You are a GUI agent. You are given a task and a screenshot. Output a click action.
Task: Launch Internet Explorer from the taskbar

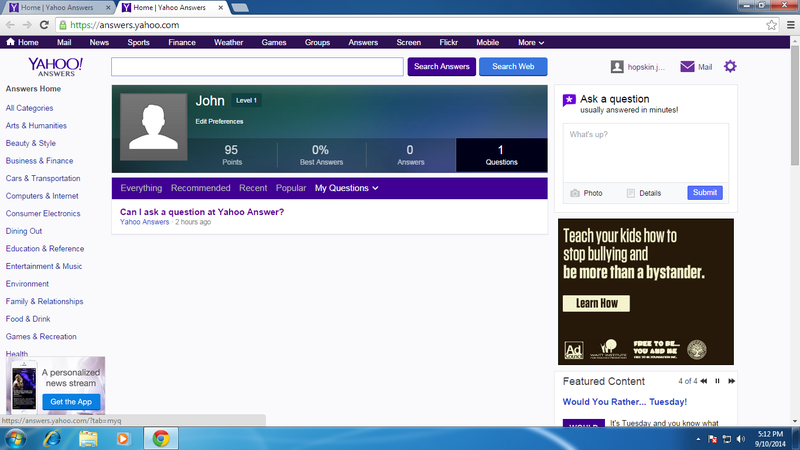coord(52,439)
